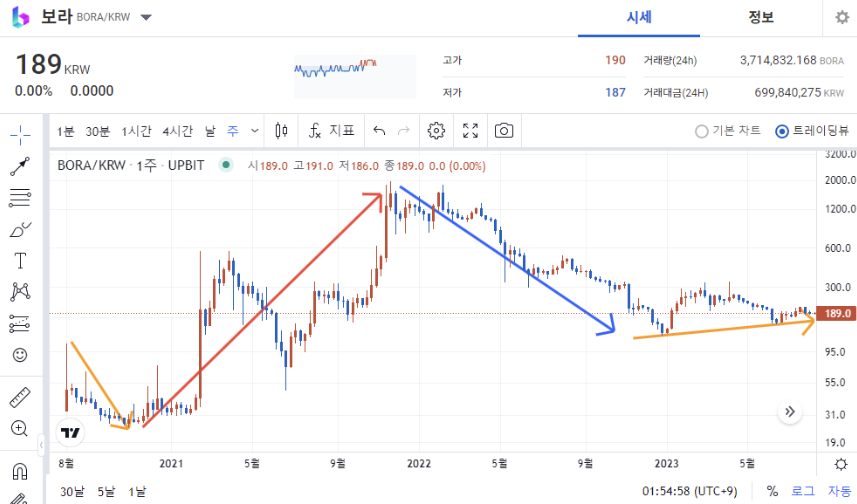The image size is (857, 504).
Task: Select the ruler measure tool
Action: point(20,397)
